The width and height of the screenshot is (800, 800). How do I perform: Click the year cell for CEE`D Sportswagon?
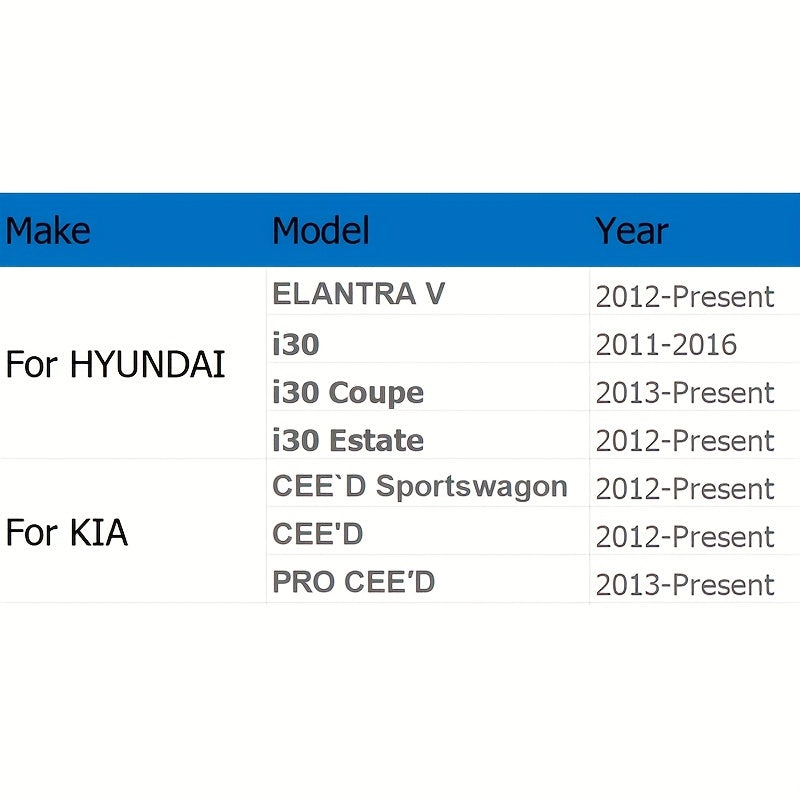(685, 489)
